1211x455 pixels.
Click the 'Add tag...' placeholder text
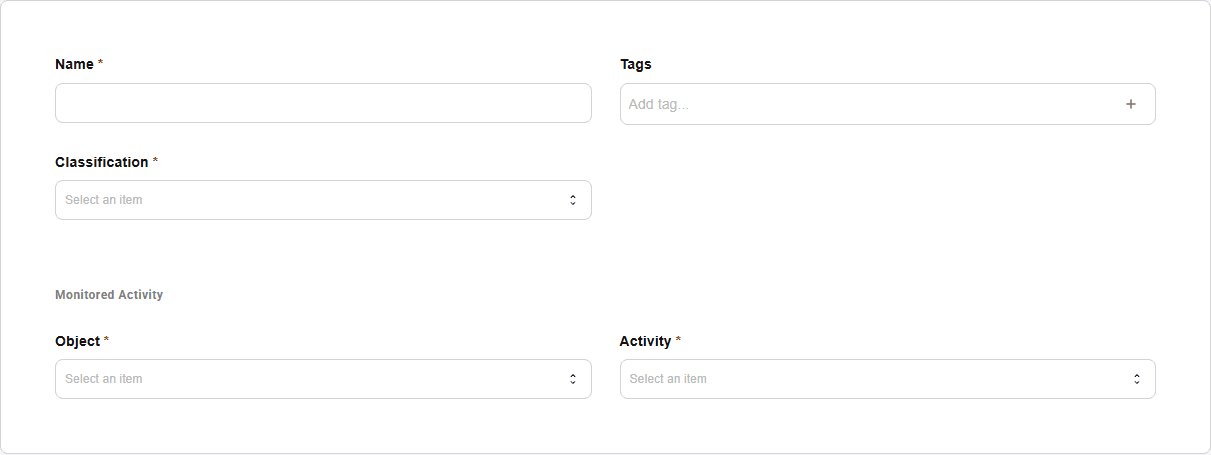pyautogui.click(x=659, y=104)
